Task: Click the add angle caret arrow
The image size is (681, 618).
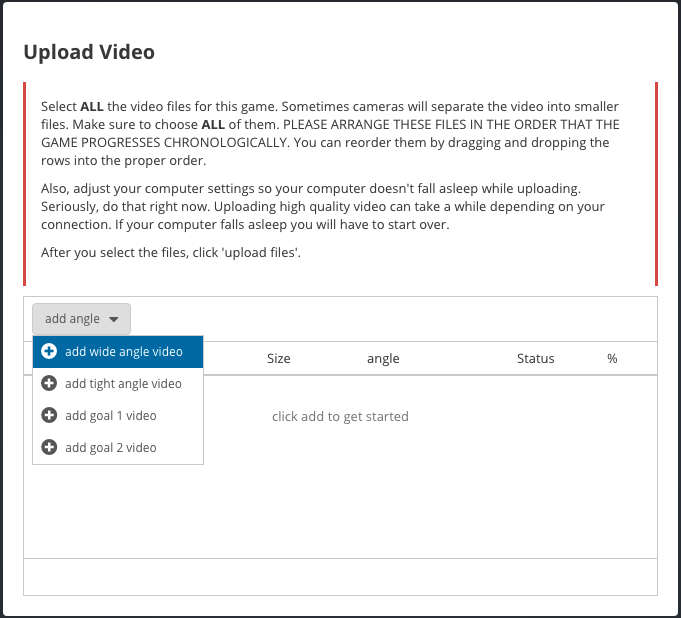Action: click(114, 319)
